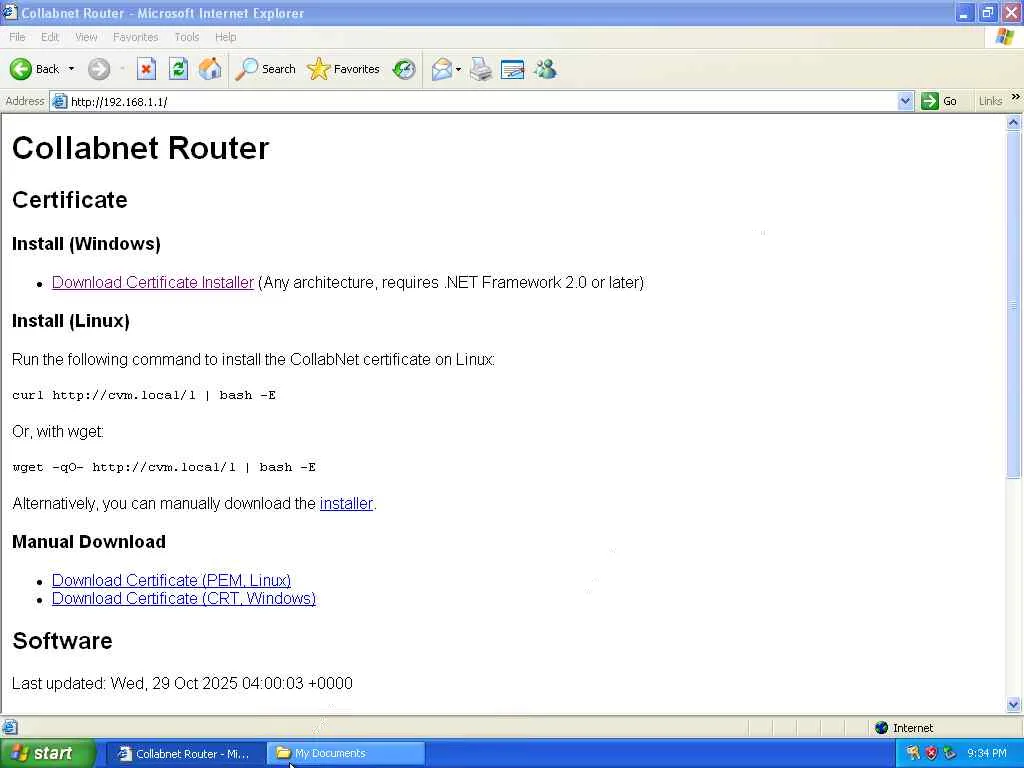The width and height of the screenshot is (1024, 768).
Task: Click Download Certificate (PEM, Linux) link
Action: point(171,580)
